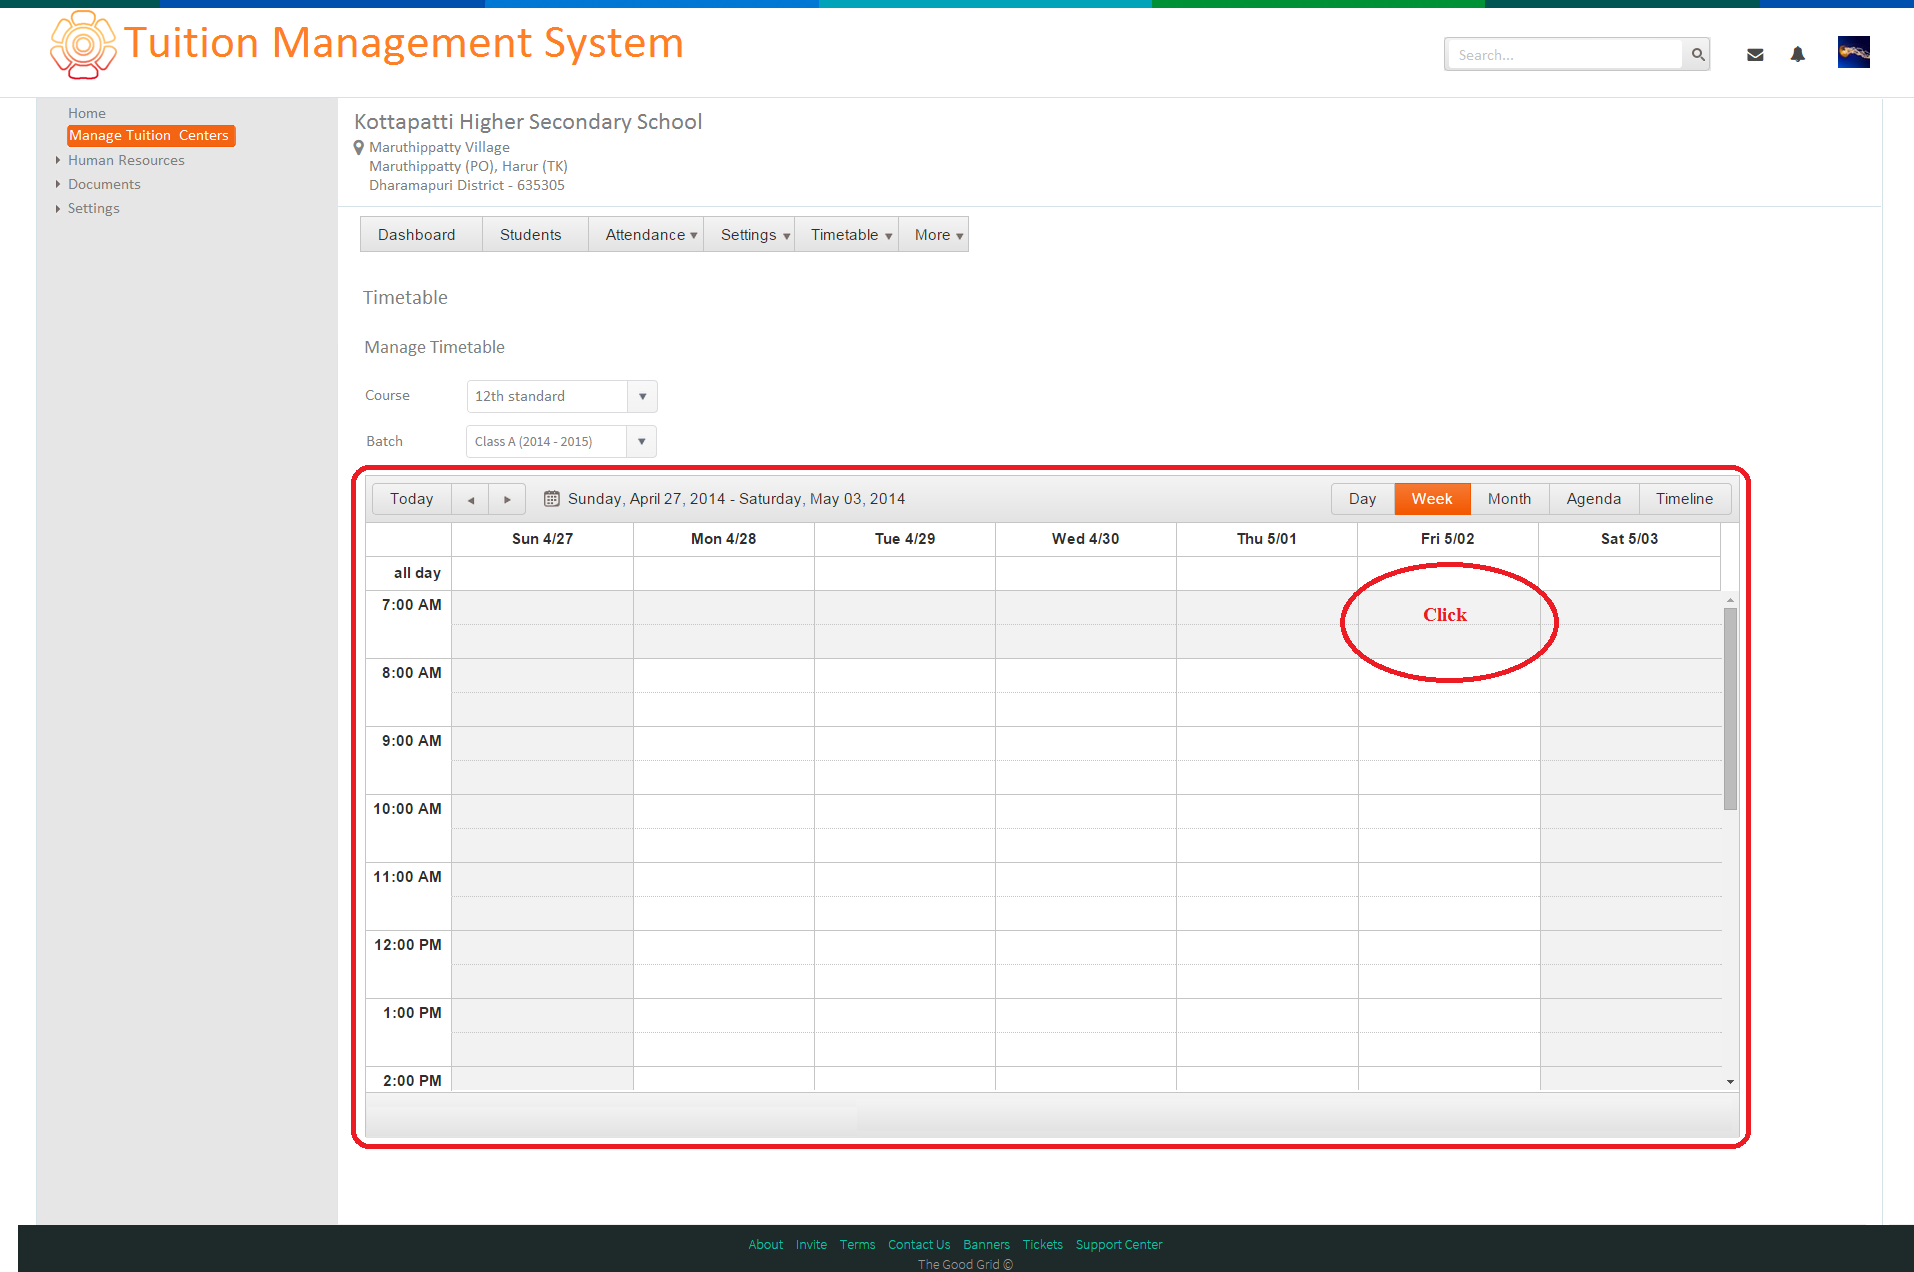Screen dimensions: 1914x1272
Task: Open the Contact Us footer link
Action: coord(919,1245)
